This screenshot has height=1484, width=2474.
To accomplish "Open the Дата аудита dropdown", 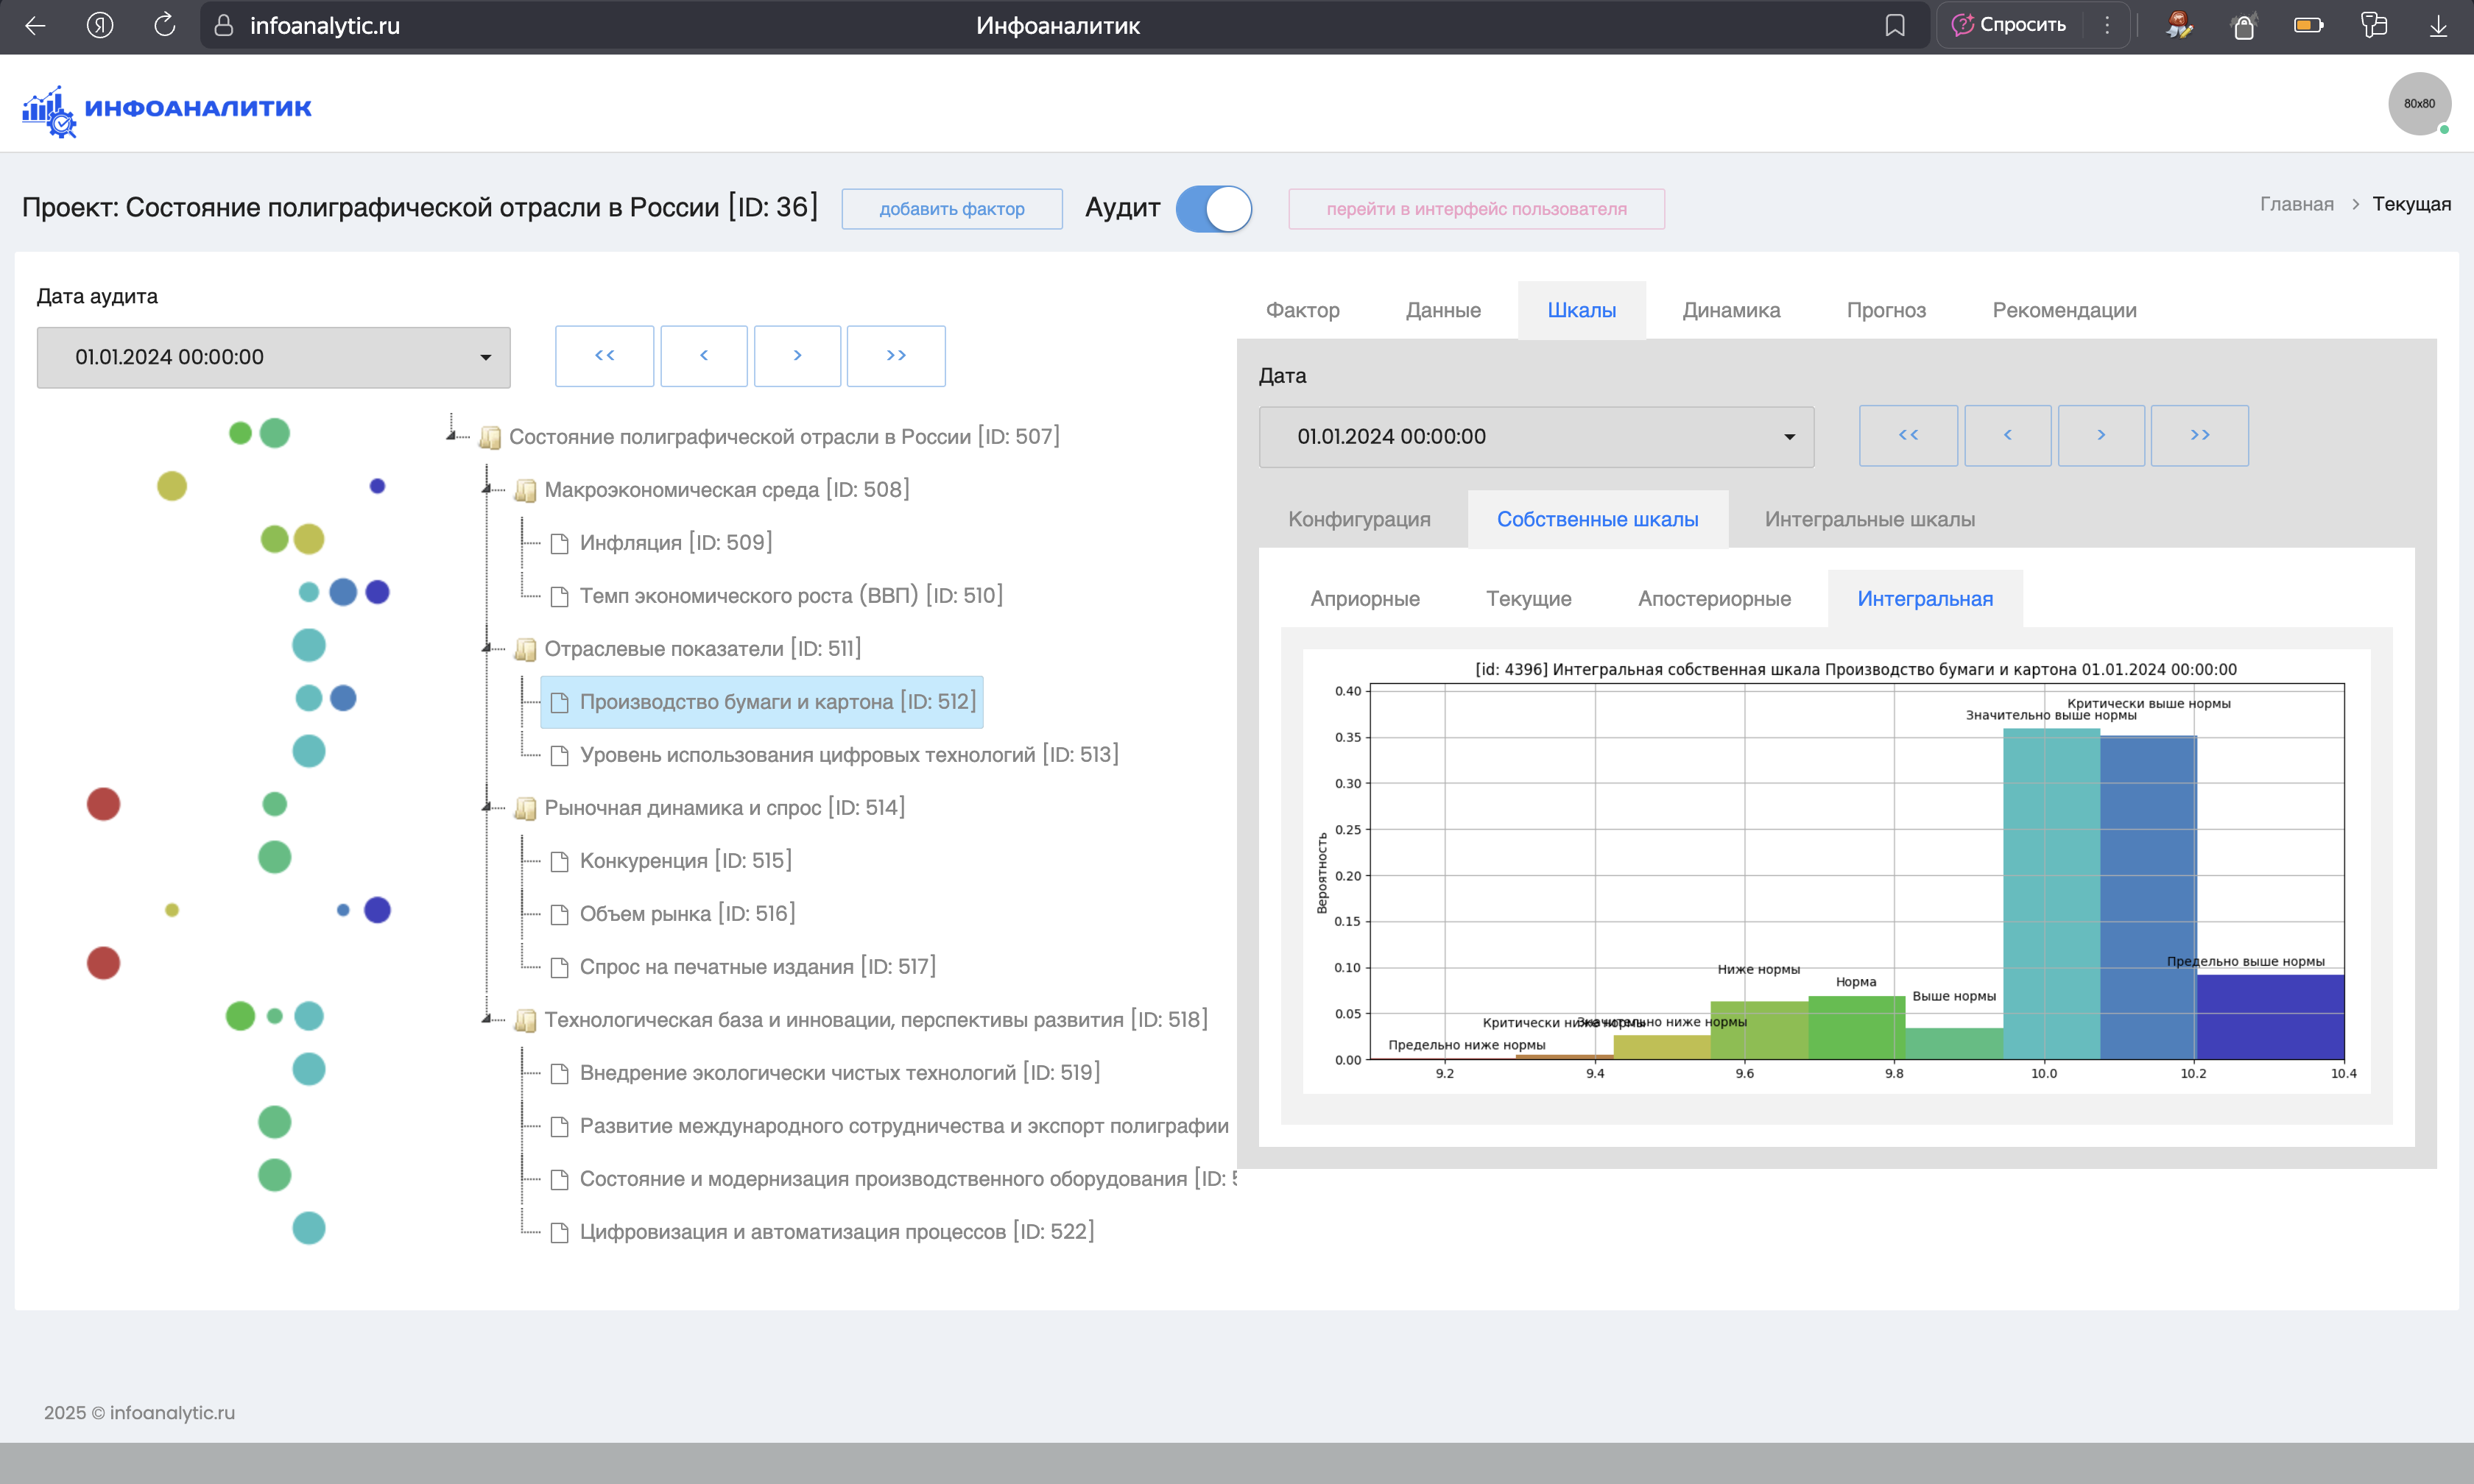I will click(273, 358).
